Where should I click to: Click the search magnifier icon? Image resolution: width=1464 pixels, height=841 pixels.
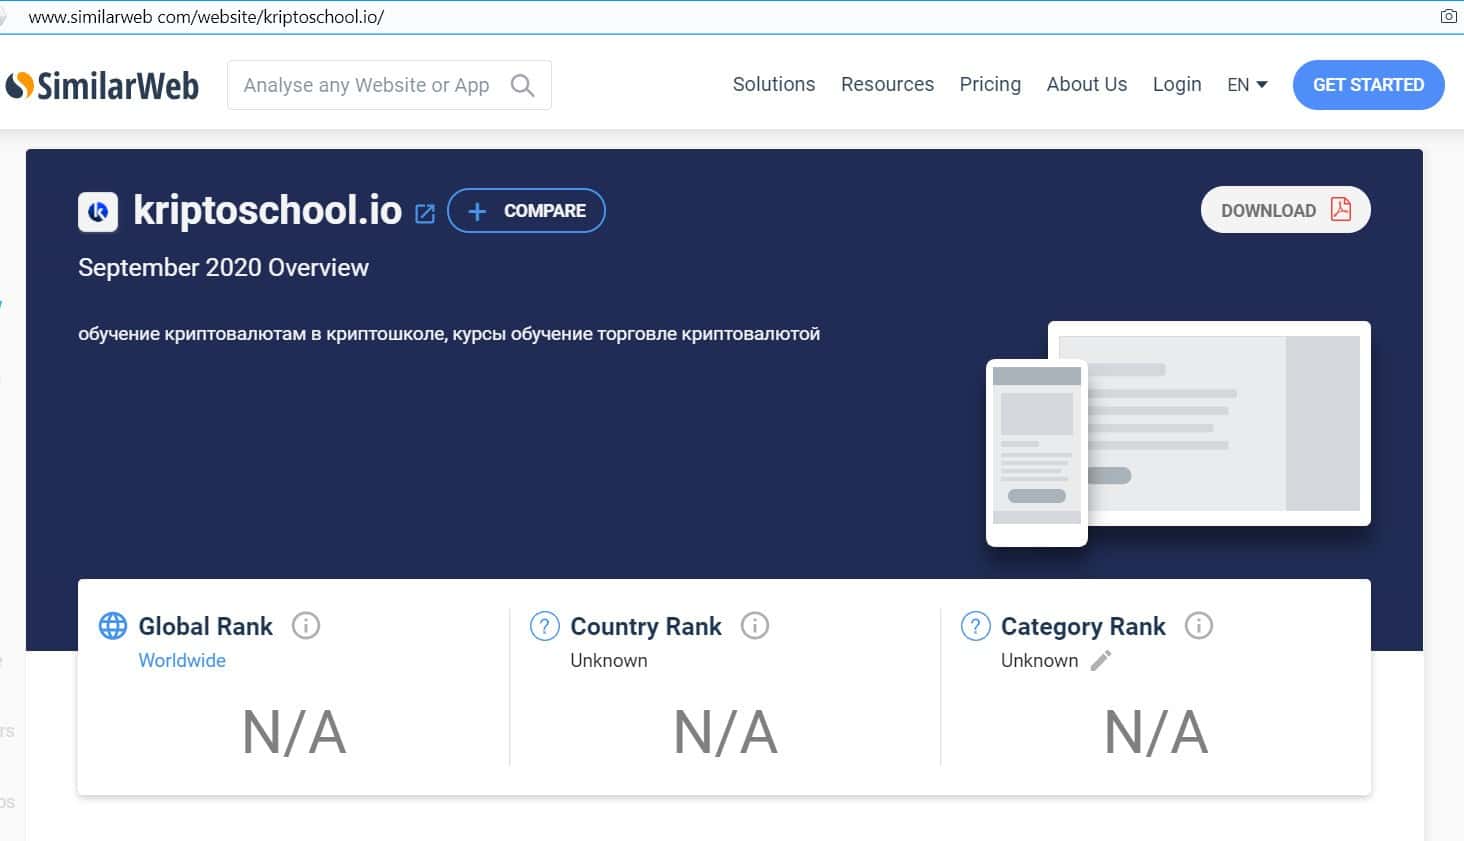click(x=522, y=86)
